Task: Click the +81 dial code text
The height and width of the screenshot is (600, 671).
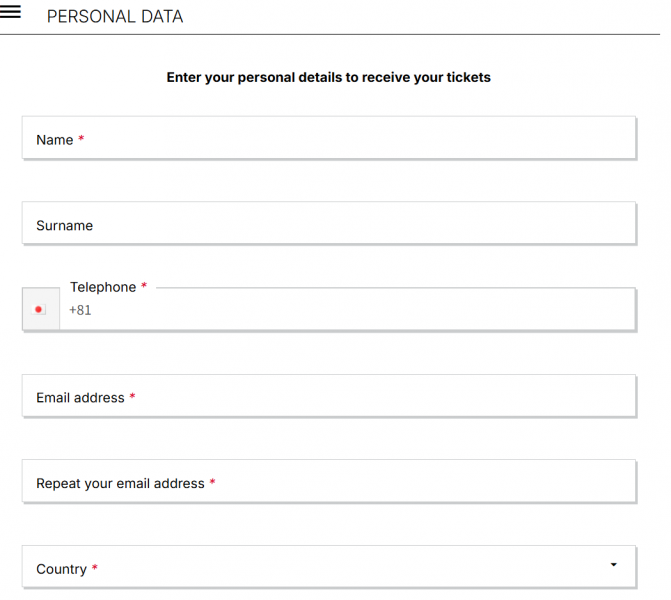Action: 80,310
